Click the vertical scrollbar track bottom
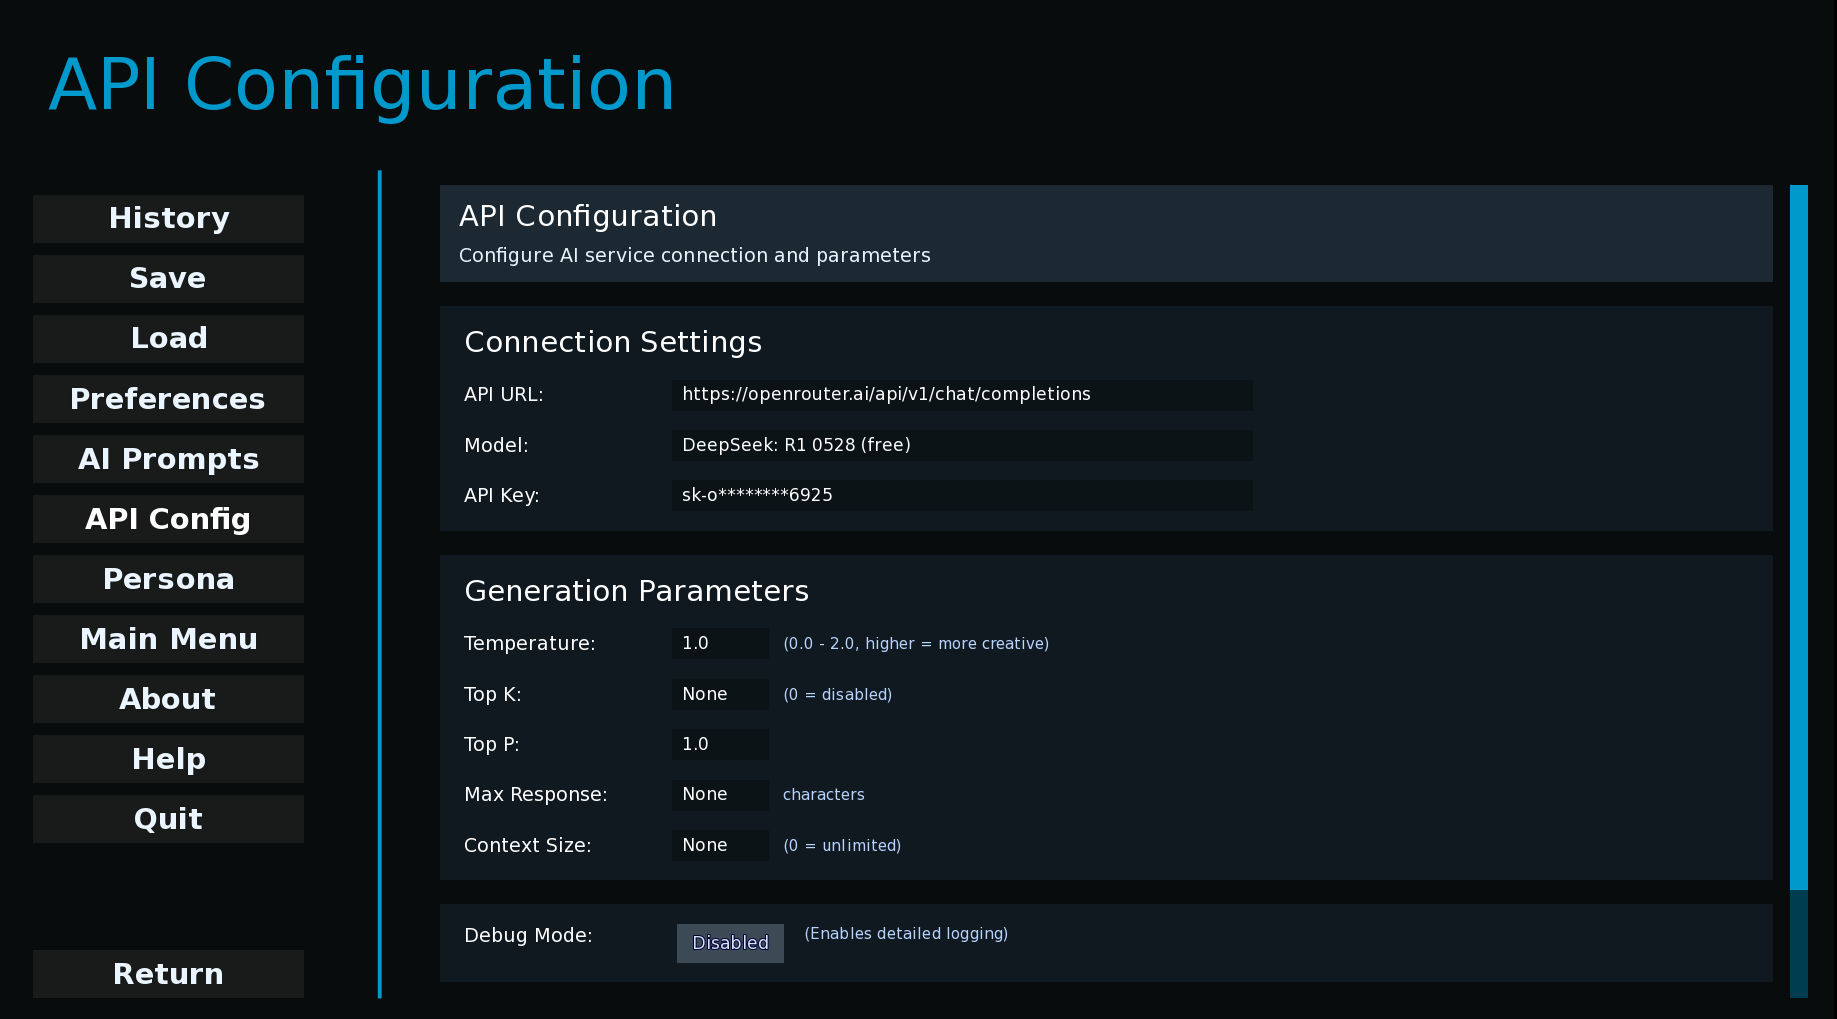Image resolution: width=1837 pixels, height=1019 pixels. point(1798,944)
